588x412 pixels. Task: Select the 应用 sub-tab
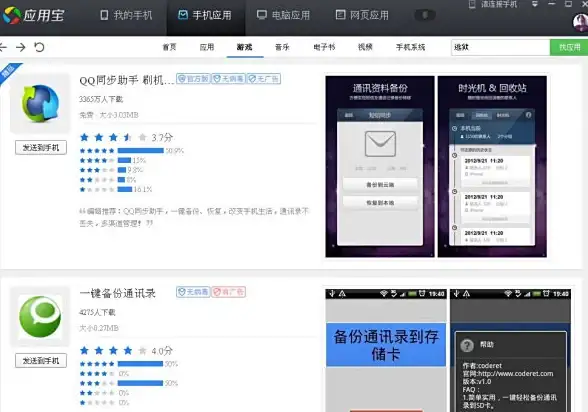point(207,47)
